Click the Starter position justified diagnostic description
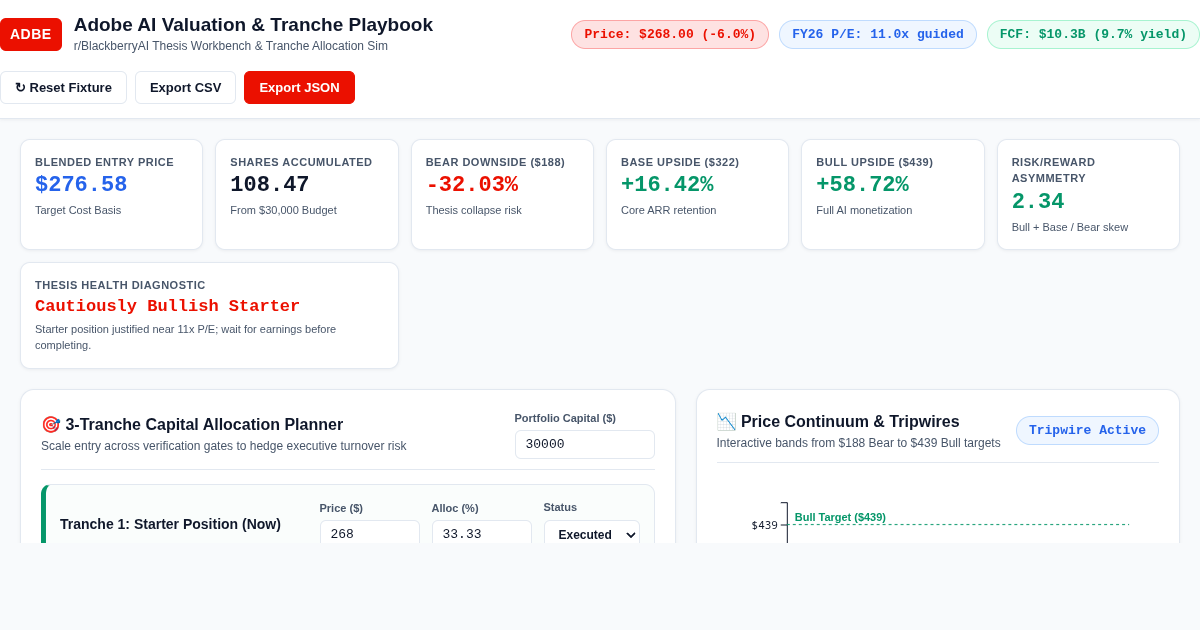This screenshot has width=1200, height=630. pyautogui.click(x=185, y=337)
